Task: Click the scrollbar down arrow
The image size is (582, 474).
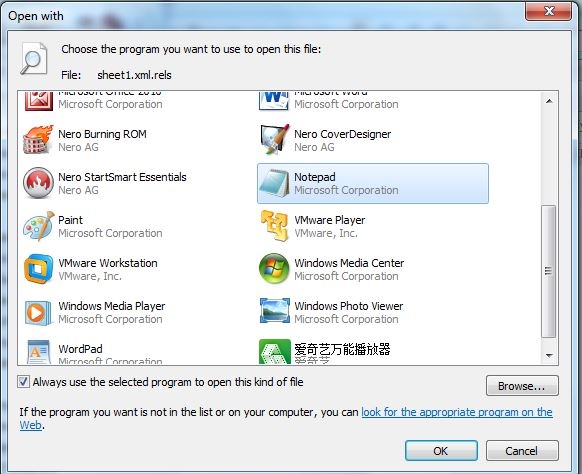Action: click(549, 356)
